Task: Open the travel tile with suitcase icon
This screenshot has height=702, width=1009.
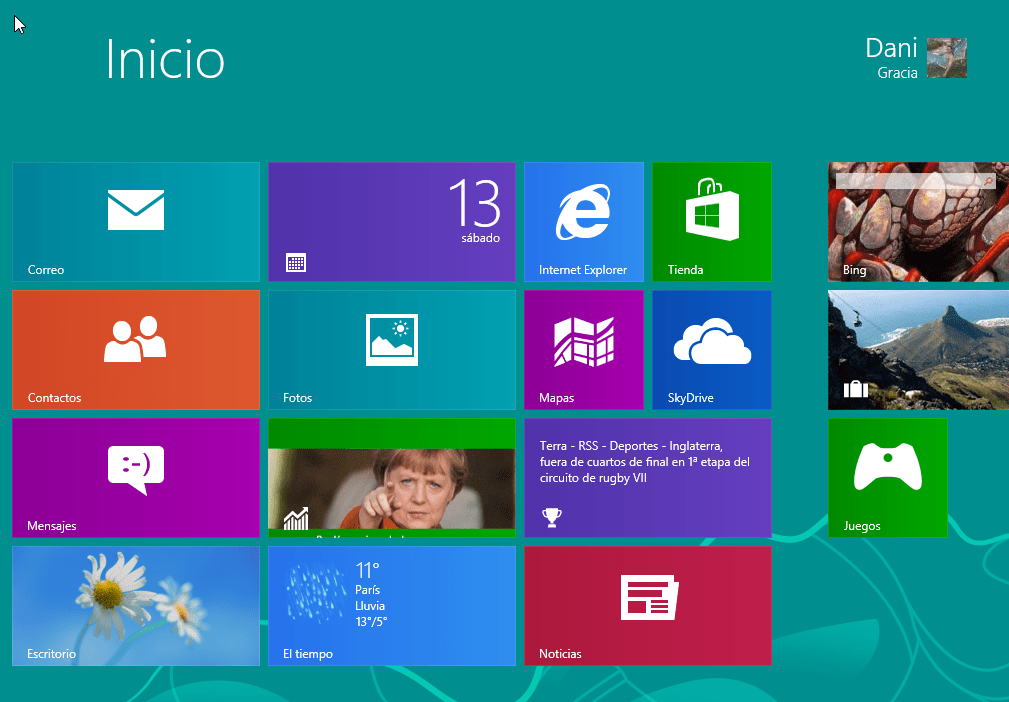Action: pyautogui.click(x=918, y=350)
